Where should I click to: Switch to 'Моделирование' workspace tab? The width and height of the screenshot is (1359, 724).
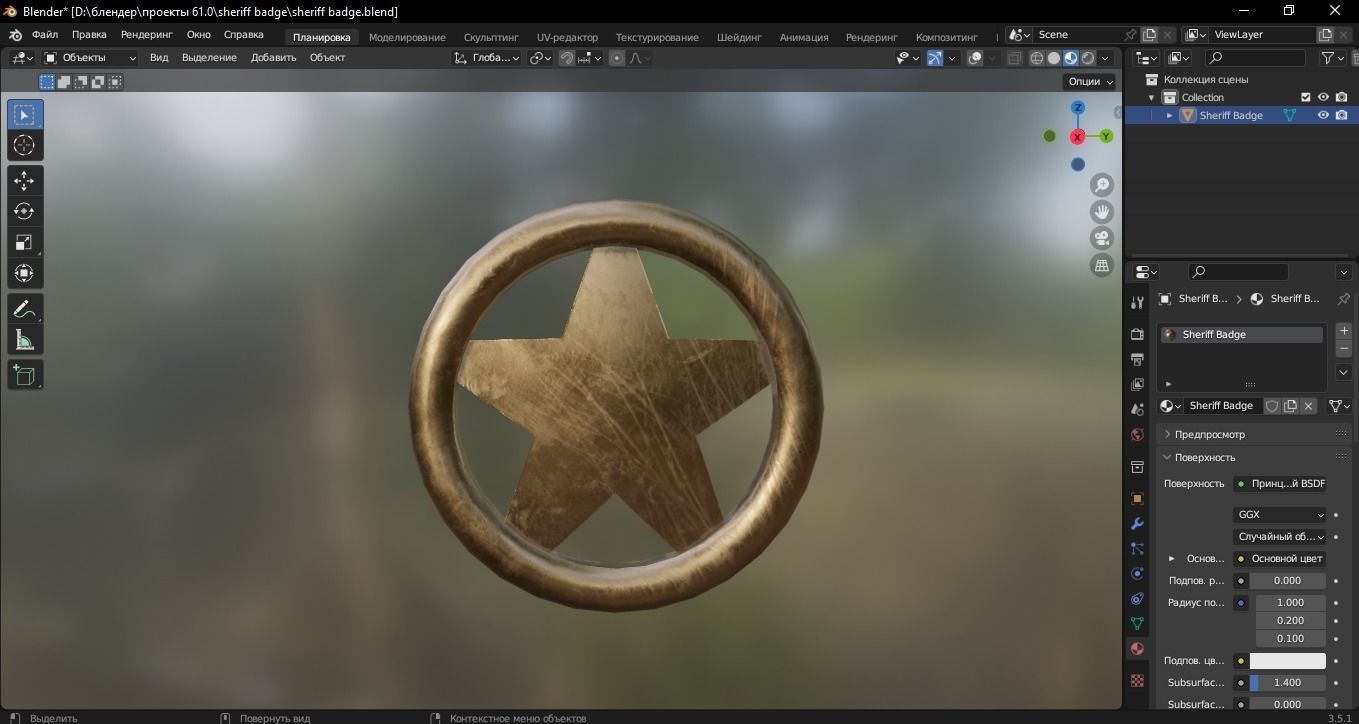click(x=407, y=37)
